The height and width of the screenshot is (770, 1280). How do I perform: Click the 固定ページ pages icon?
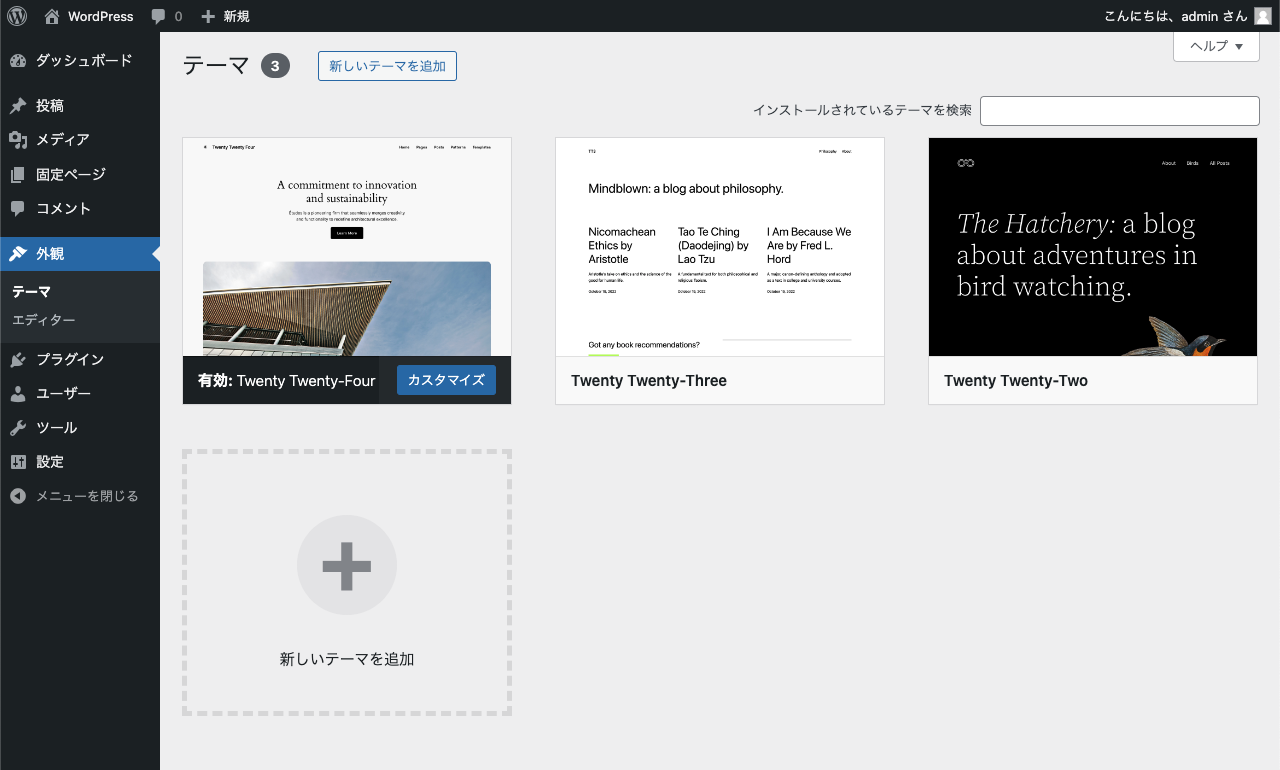pos(18,175)
